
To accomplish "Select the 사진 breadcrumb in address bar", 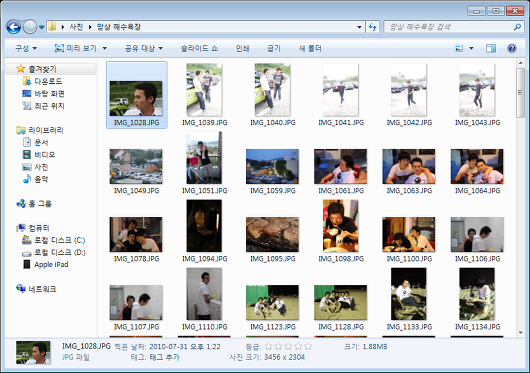I will click(x=76, y=27).
